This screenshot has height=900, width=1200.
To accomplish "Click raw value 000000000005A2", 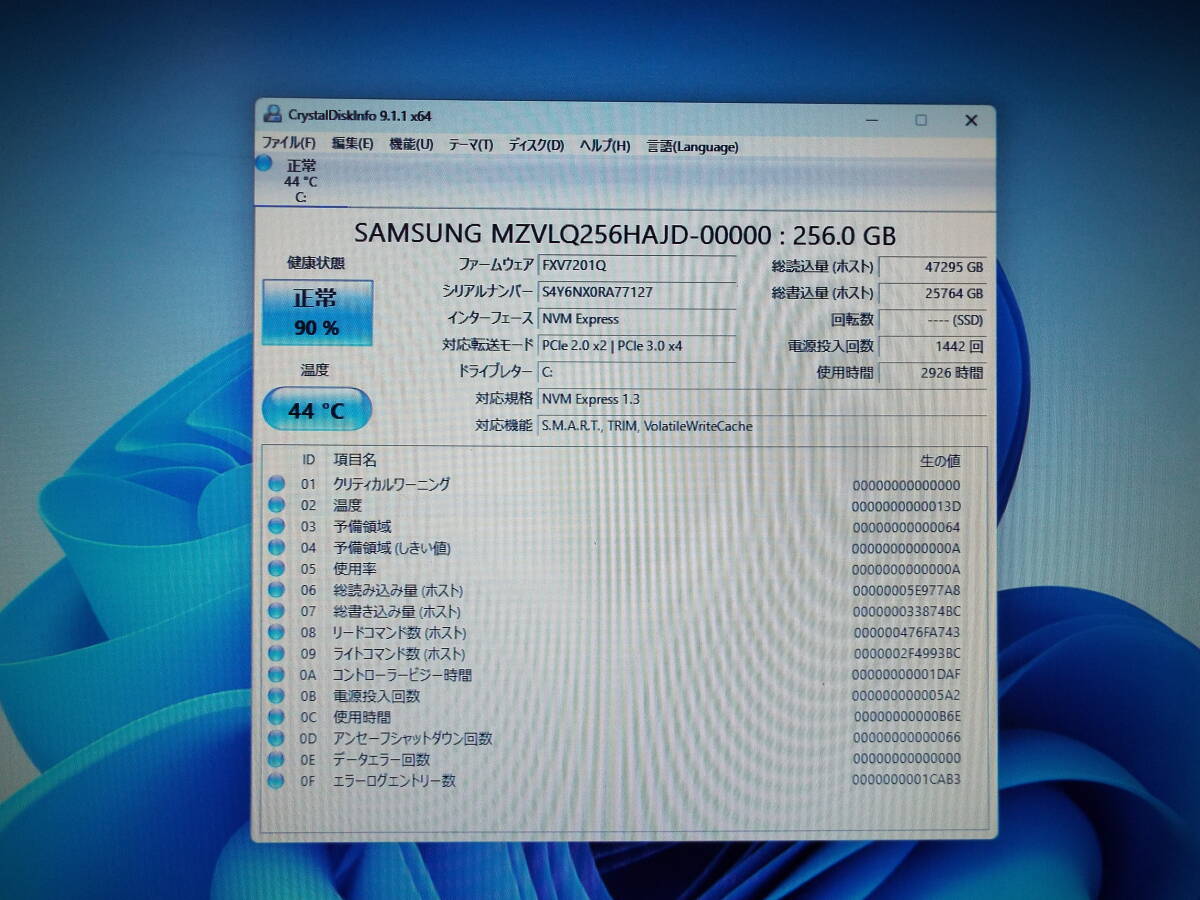I will (x=906, y=696).
